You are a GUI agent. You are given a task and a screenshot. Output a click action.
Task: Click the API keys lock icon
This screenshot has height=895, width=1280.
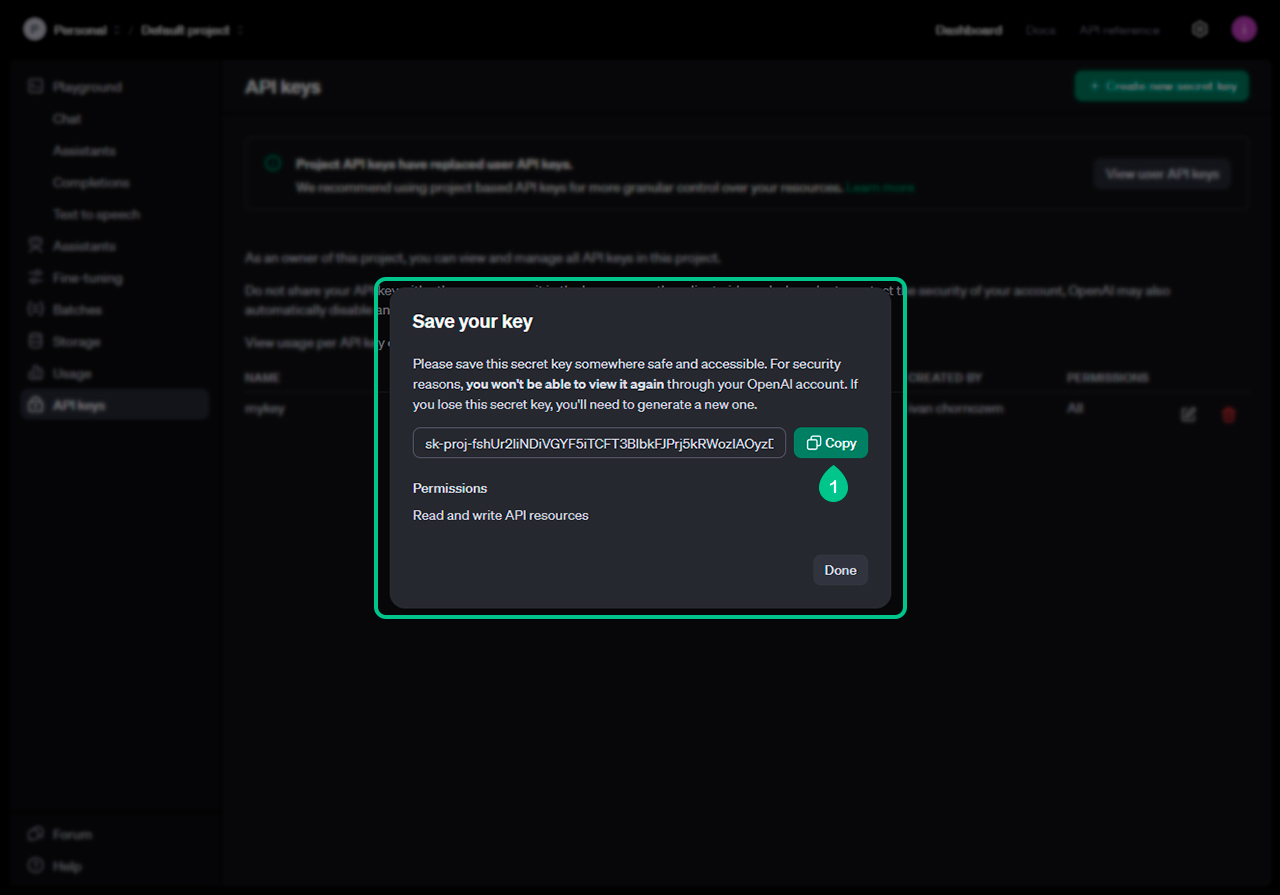coord(36,405)
